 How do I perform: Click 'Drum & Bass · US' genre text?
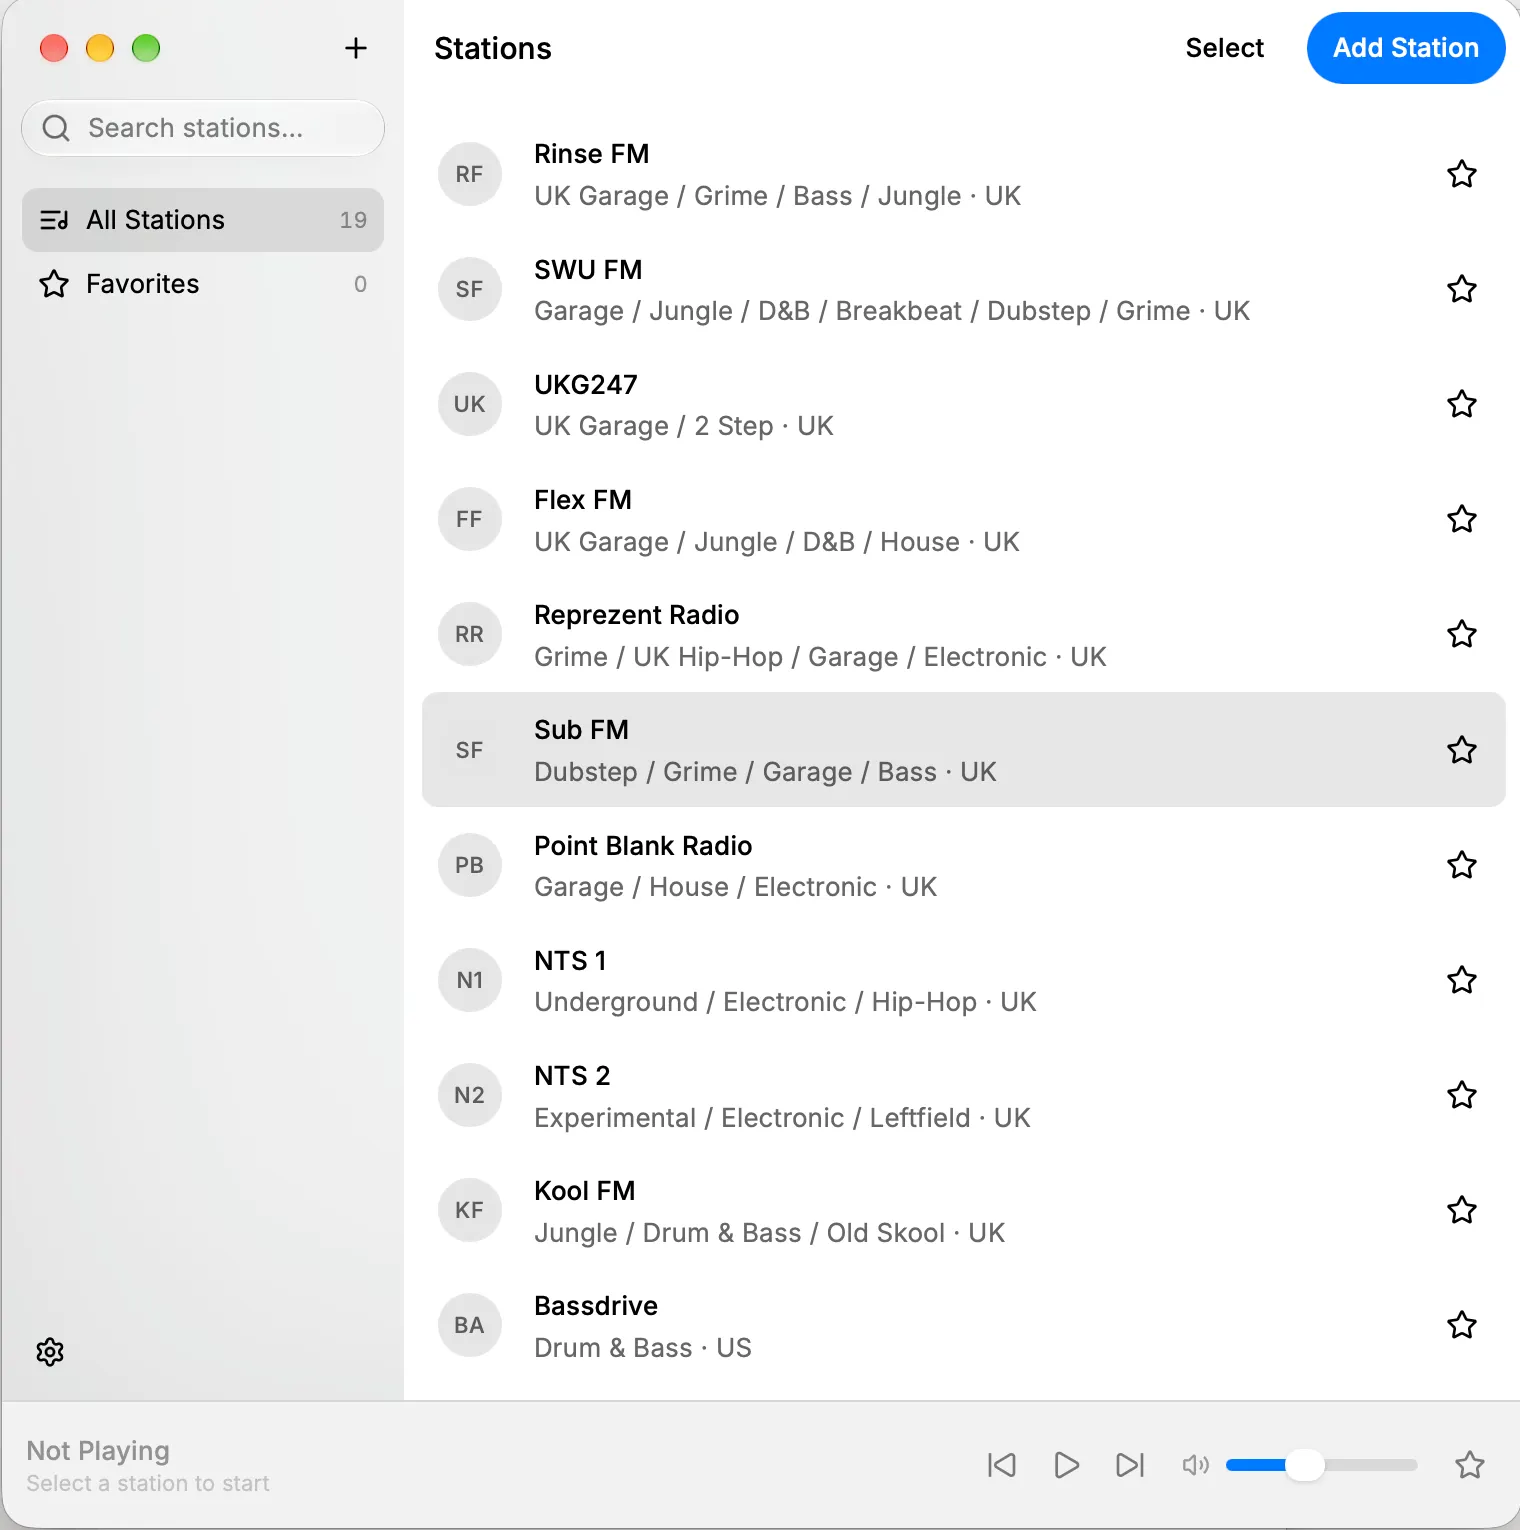[x=643, y=1348]
